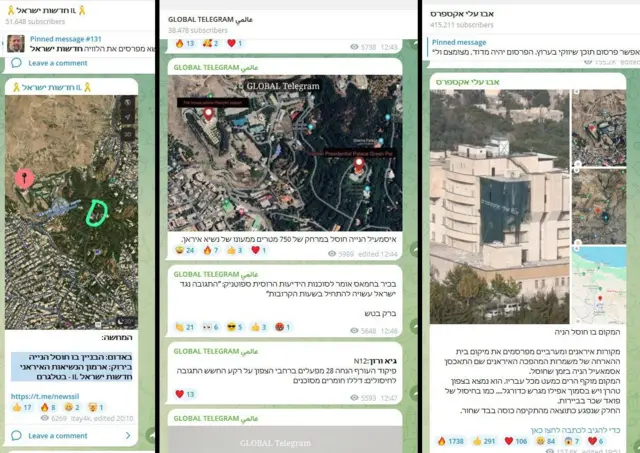640x453 pixels.
Task: Open the t.me/newssil link
Action: (45, 396)
